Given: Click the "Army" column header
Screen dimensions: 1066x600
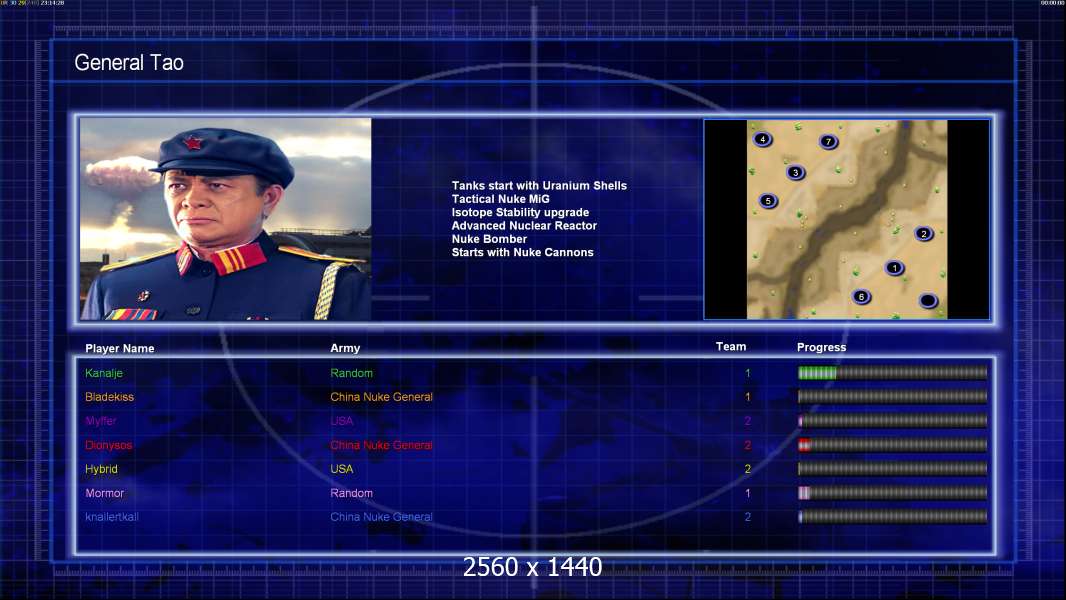Looking at the screenshot, I should [345, 348].
